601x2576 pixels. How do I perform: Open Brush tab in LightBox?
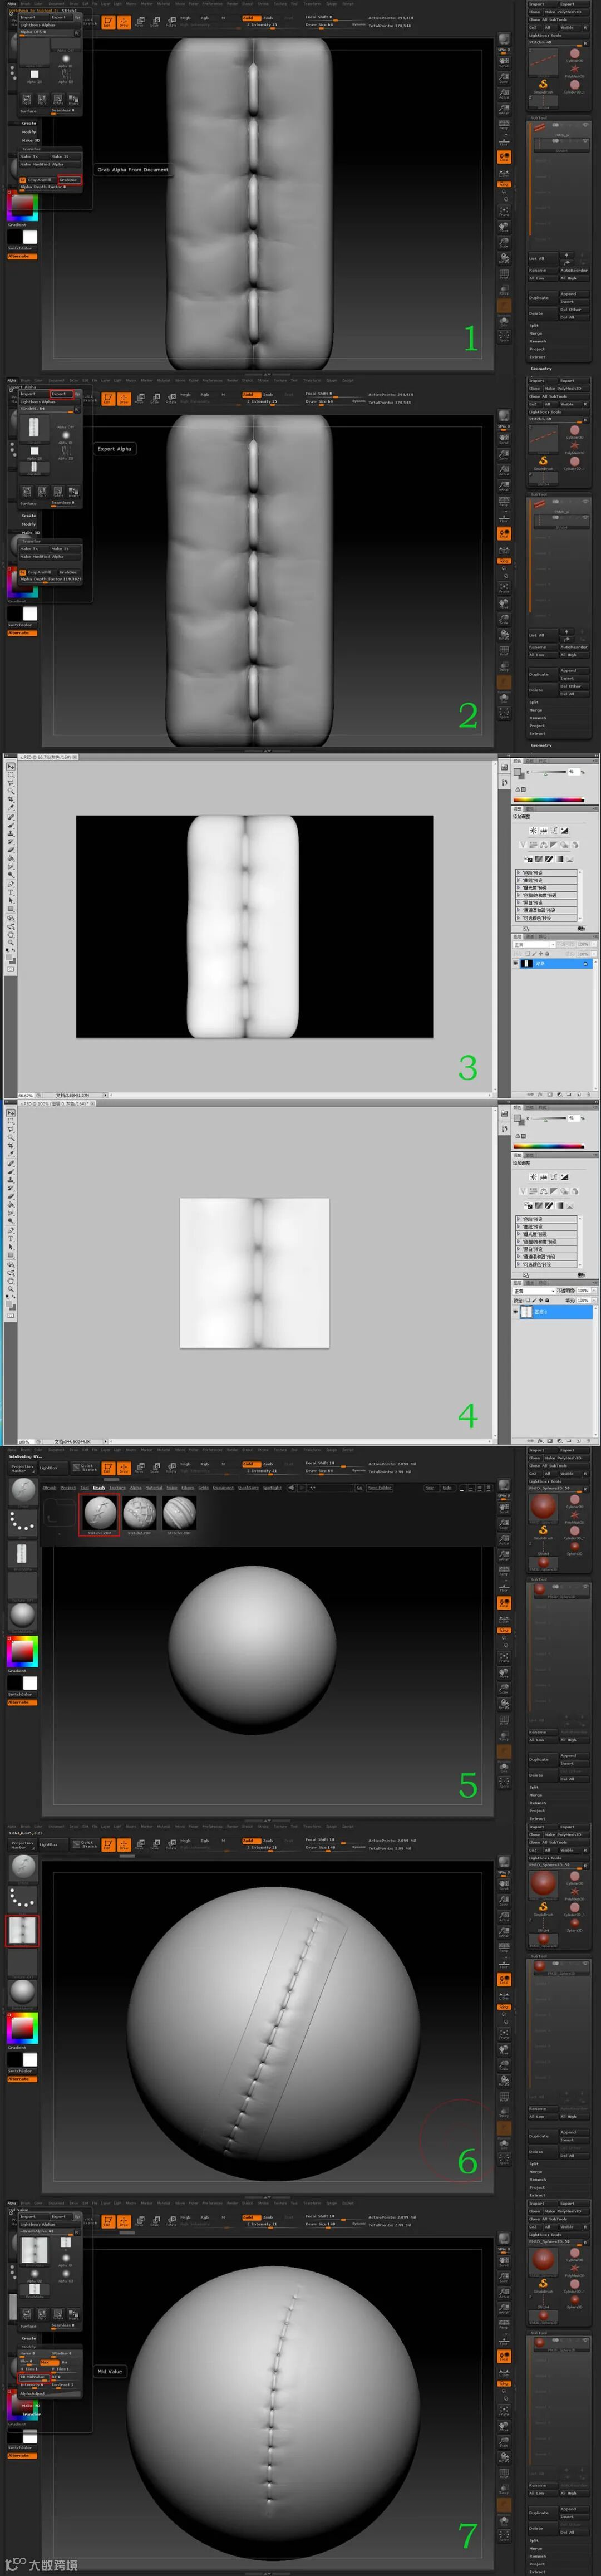point(99,1487)
